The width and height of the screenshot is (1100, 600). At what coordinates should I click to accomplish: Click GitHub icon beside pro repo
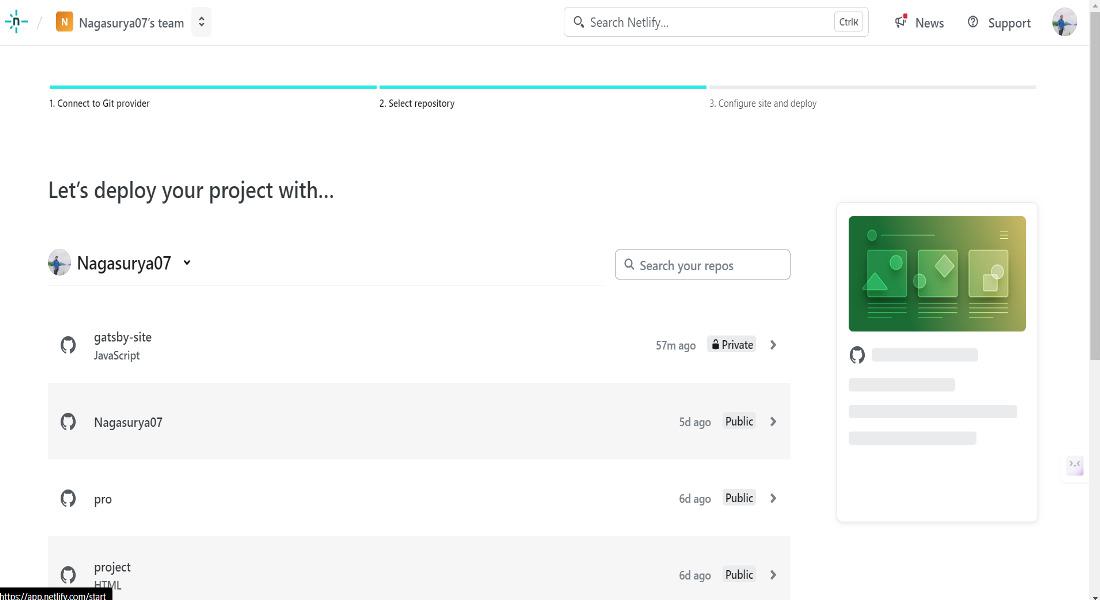(68, 498)
